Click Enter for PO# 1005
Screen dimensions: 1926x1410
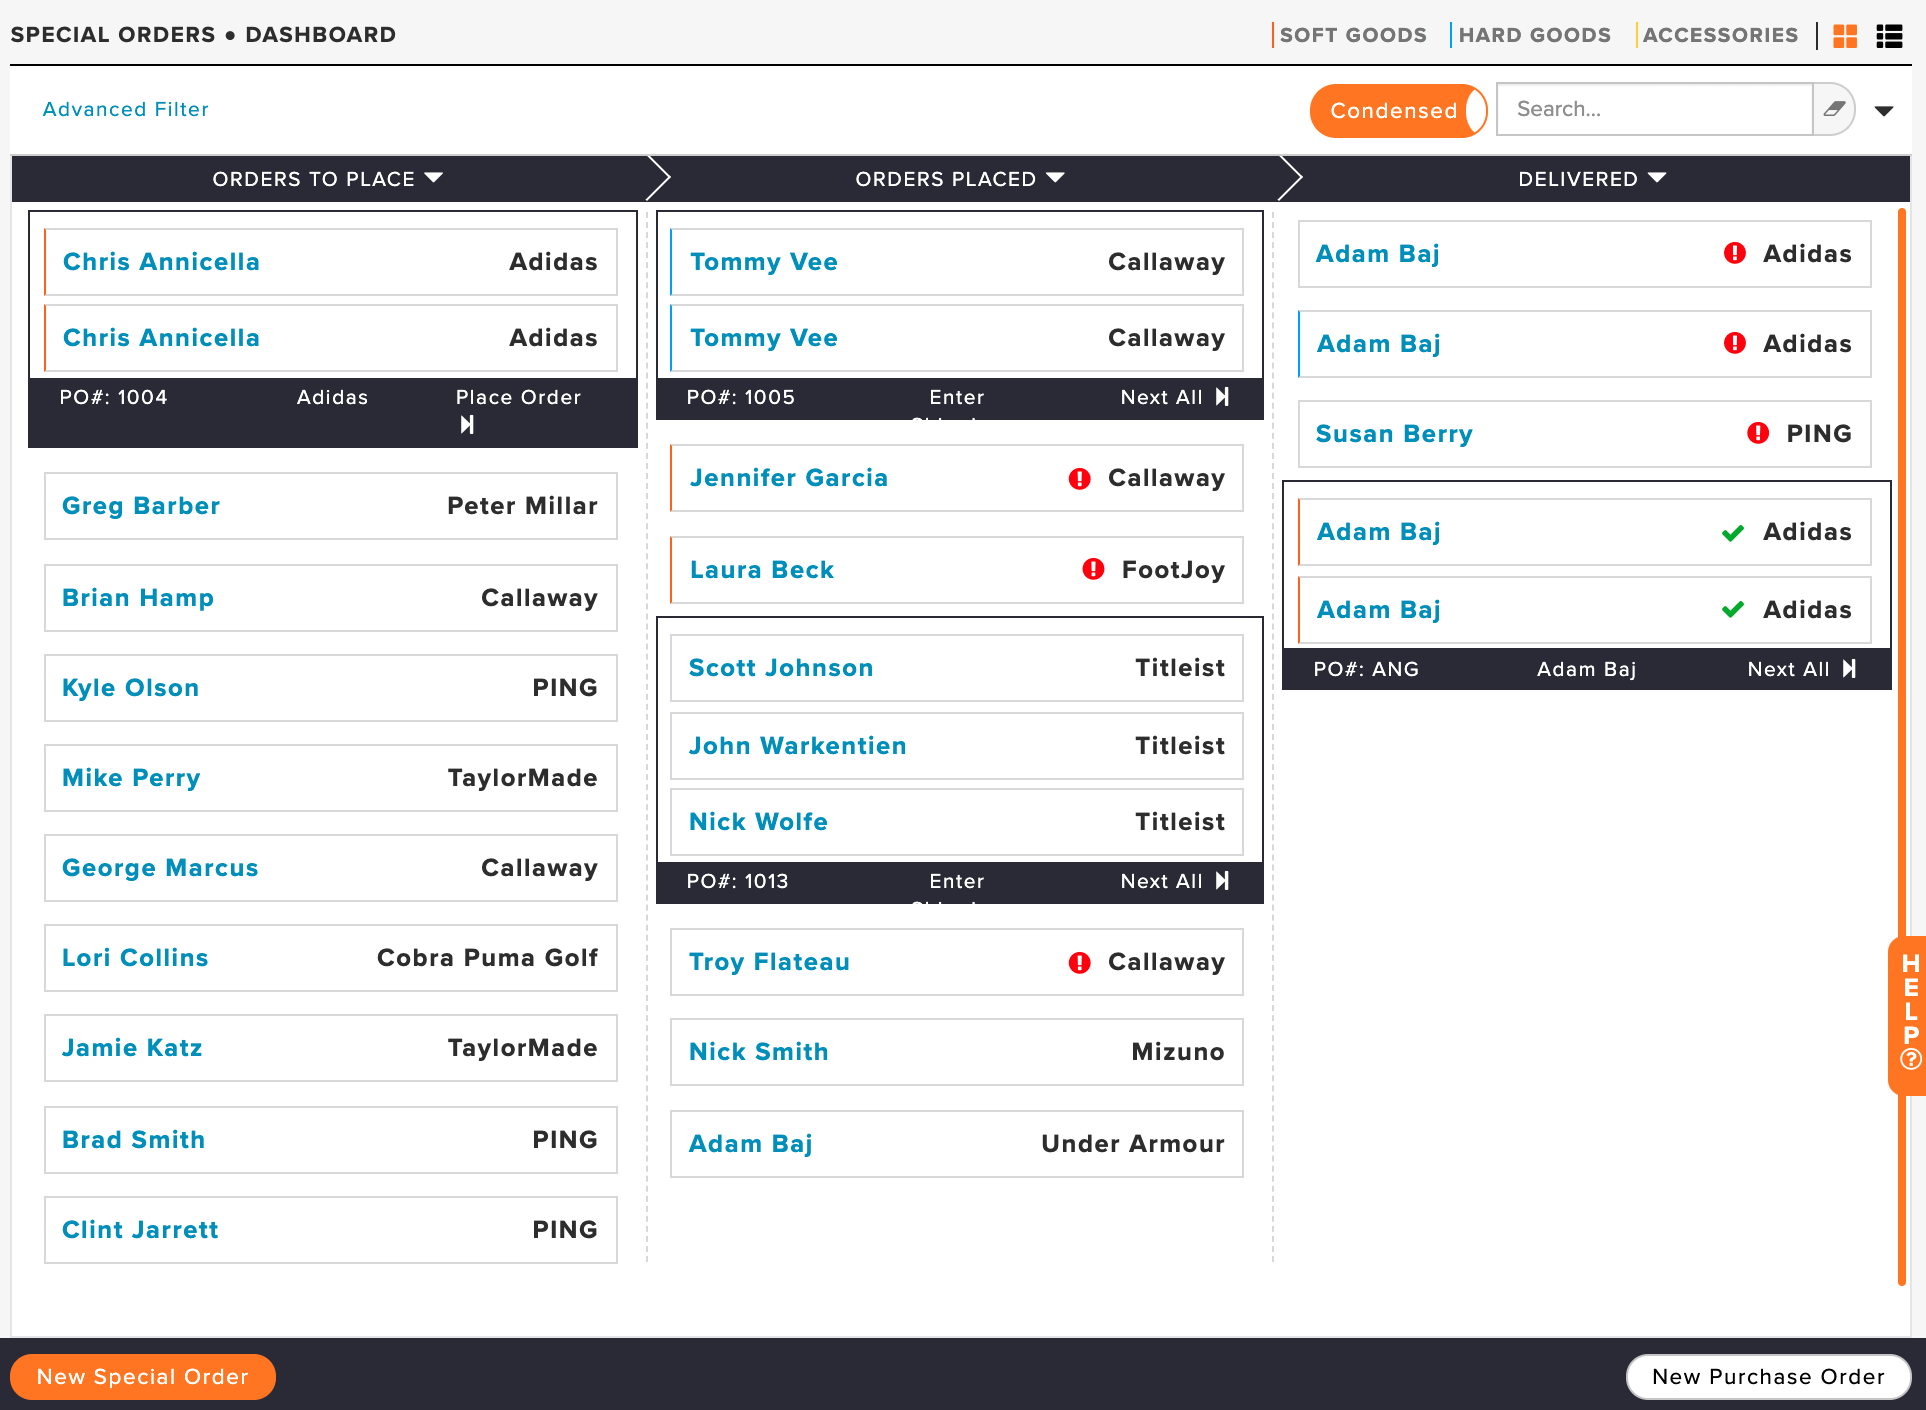coord(957,397)
